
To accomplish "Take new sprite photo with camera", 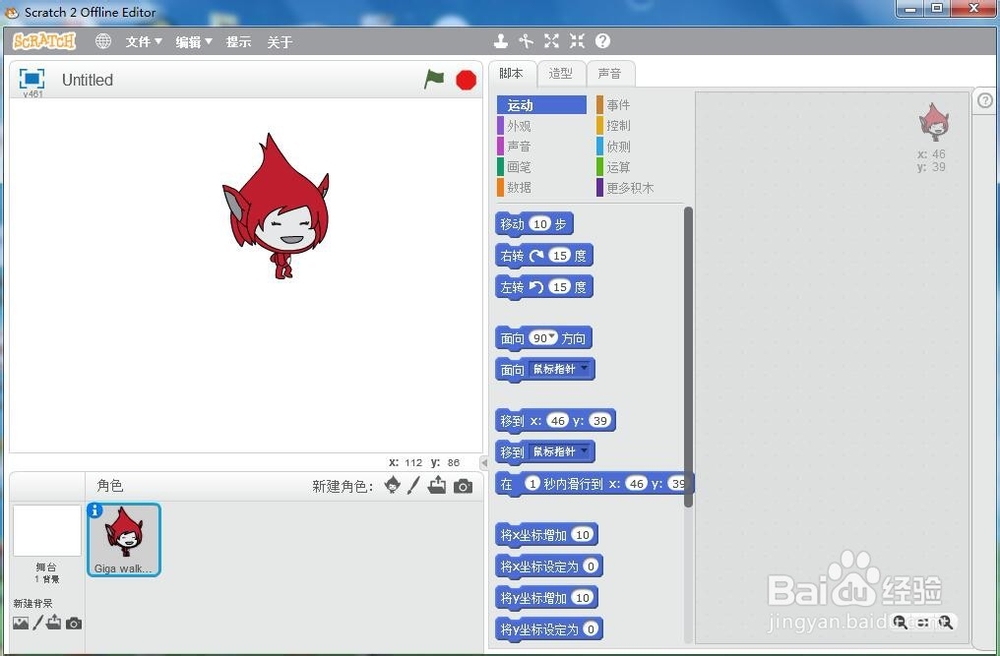I will pos(463,486).
